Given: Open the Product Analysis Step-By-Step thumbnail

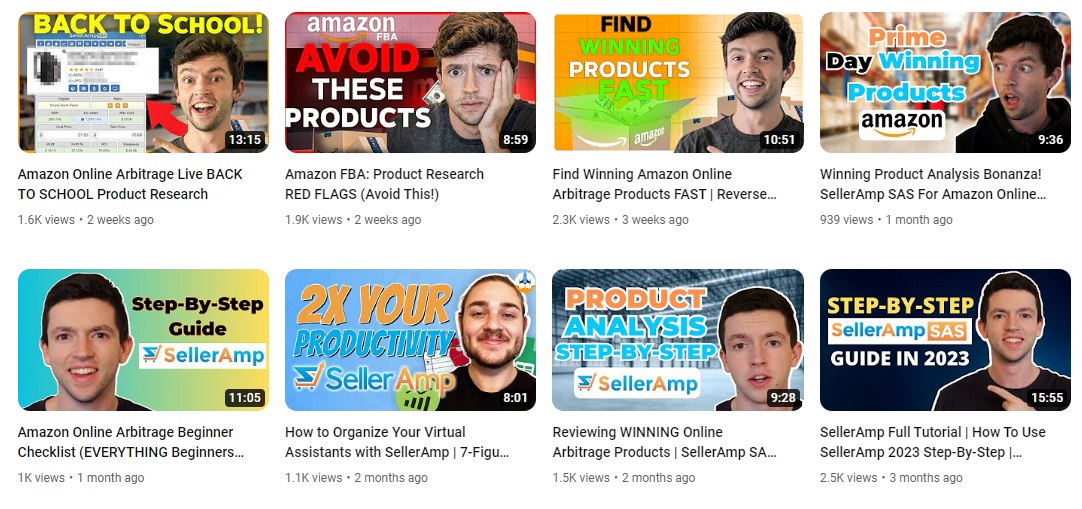Looking at the screenshot, I should coord(678,340).
